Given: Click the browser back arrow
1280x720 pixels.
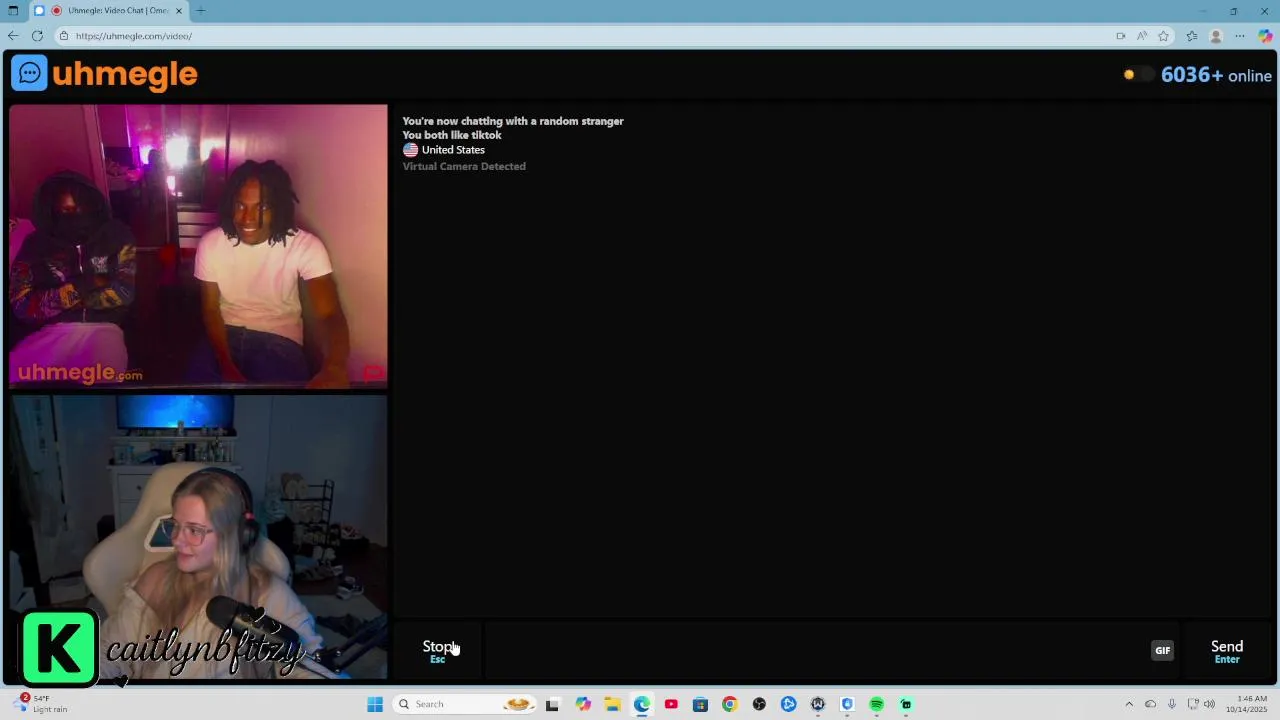Looking at the screenshot, I should pyautogui.click(x=13, y=36).
